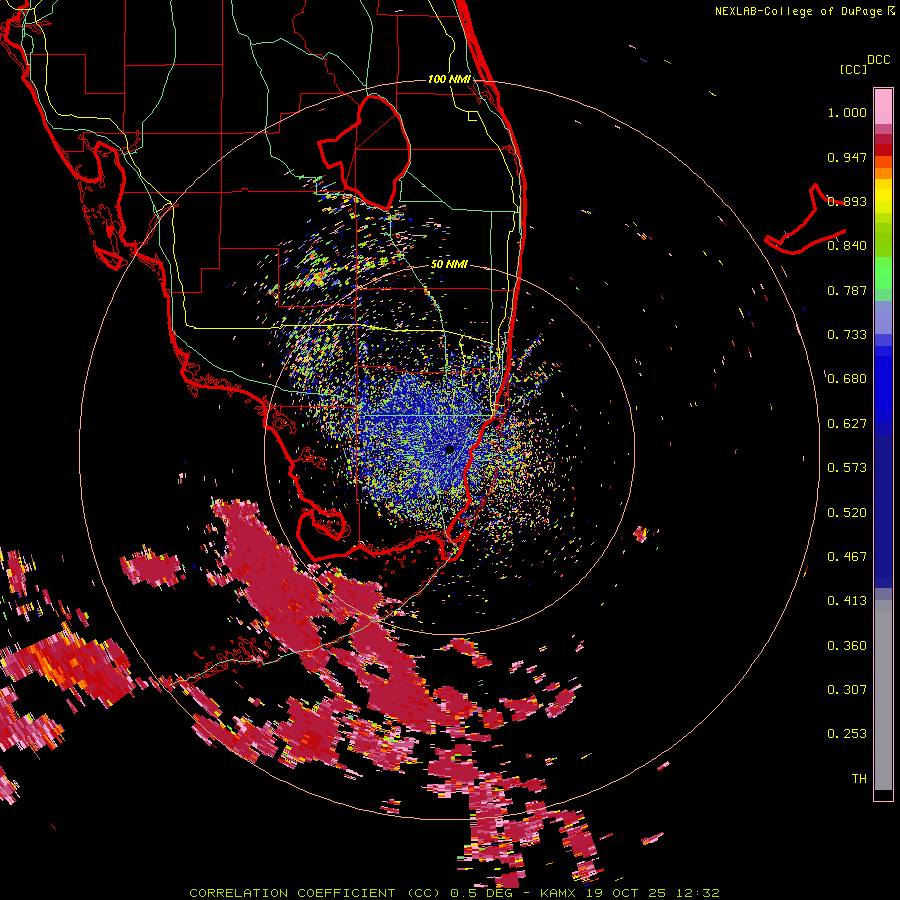Image resolution: width=900 pixels, height=900 pixels.
Task: Click the 0.467 legend value
Action: 847,557
